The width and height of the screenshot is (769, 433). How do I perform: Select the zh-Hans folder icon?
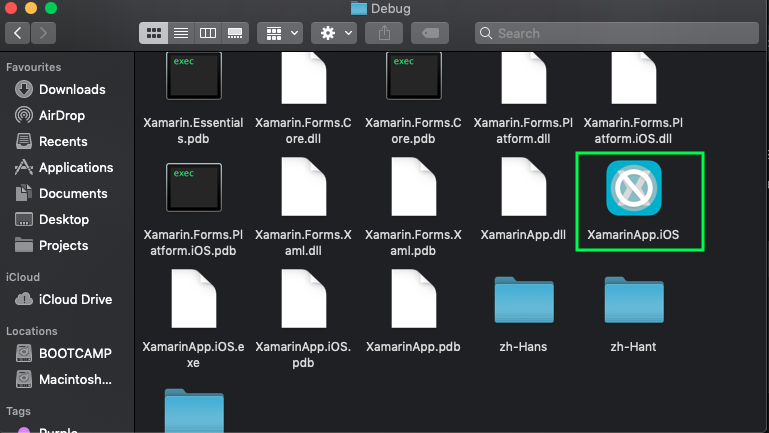(x=524, y=300)
